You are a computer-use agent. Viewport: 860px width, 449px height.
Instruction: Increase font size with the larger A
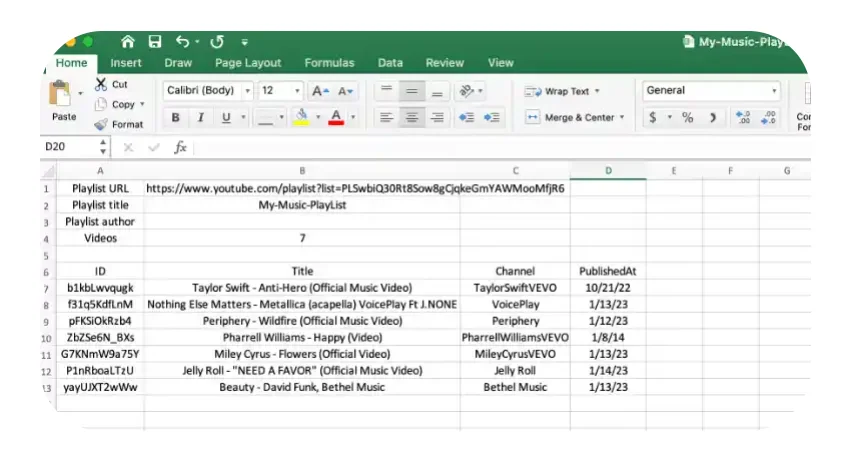click(x=320, y=91)
